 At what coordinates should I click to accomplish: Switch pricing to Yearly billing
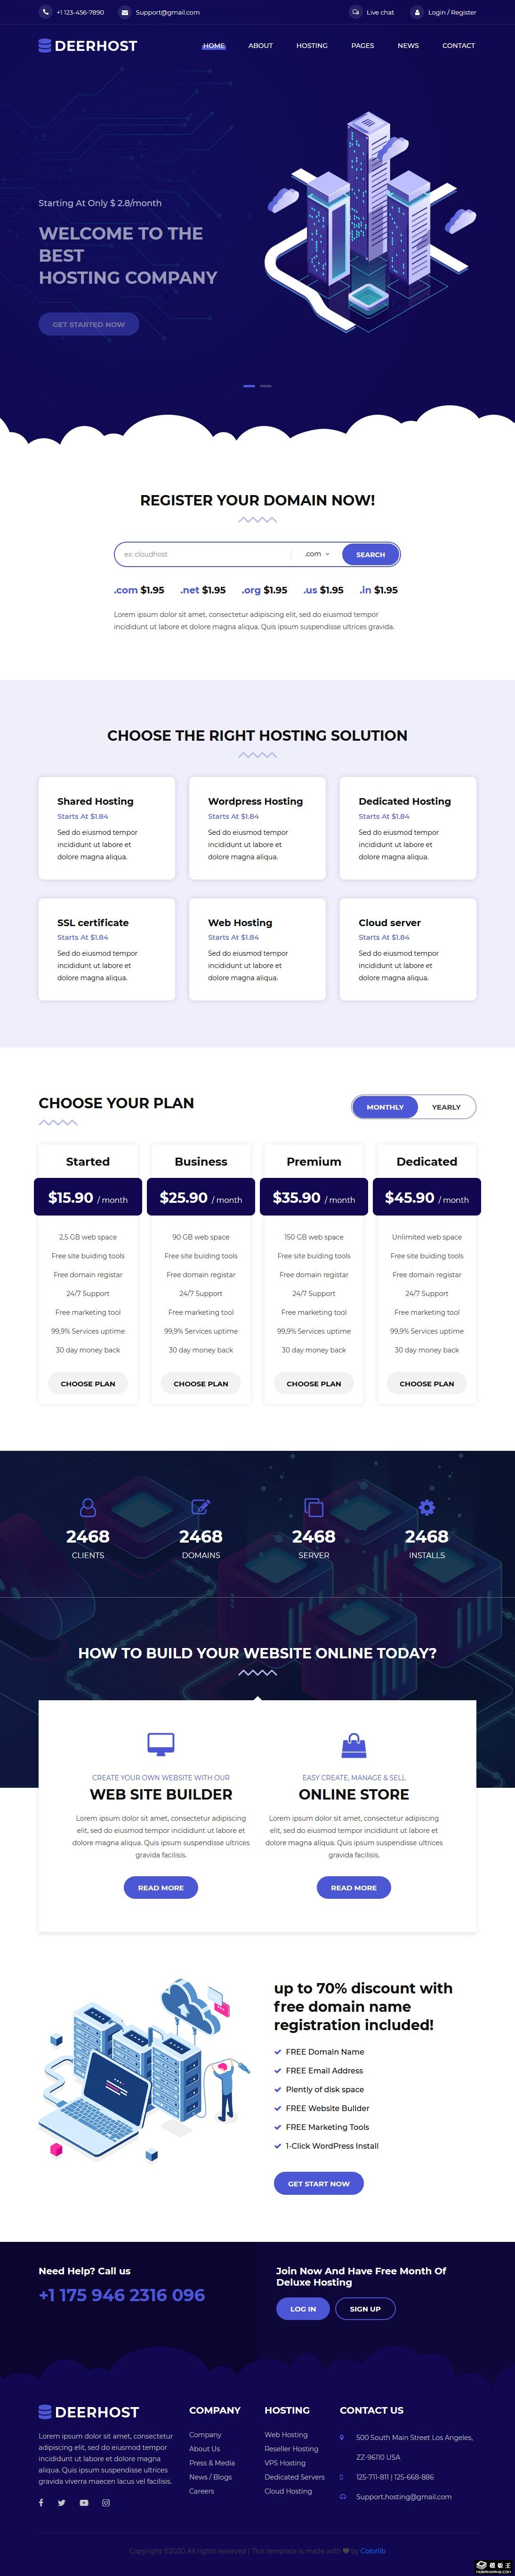click(x=446, y=1107)
